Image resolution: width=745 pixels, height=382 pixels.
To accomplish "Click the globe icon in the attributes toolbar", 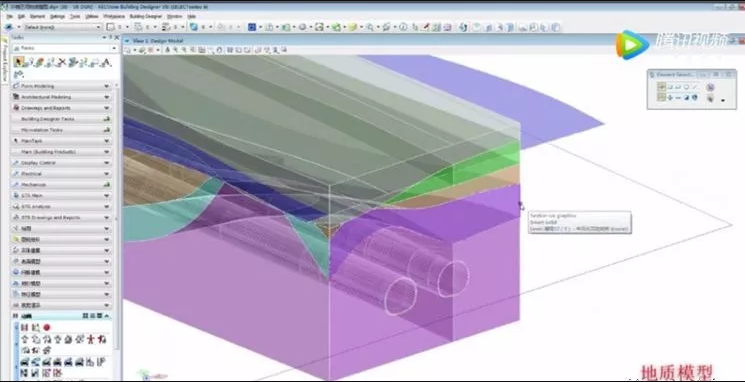I will pos(193,27).
